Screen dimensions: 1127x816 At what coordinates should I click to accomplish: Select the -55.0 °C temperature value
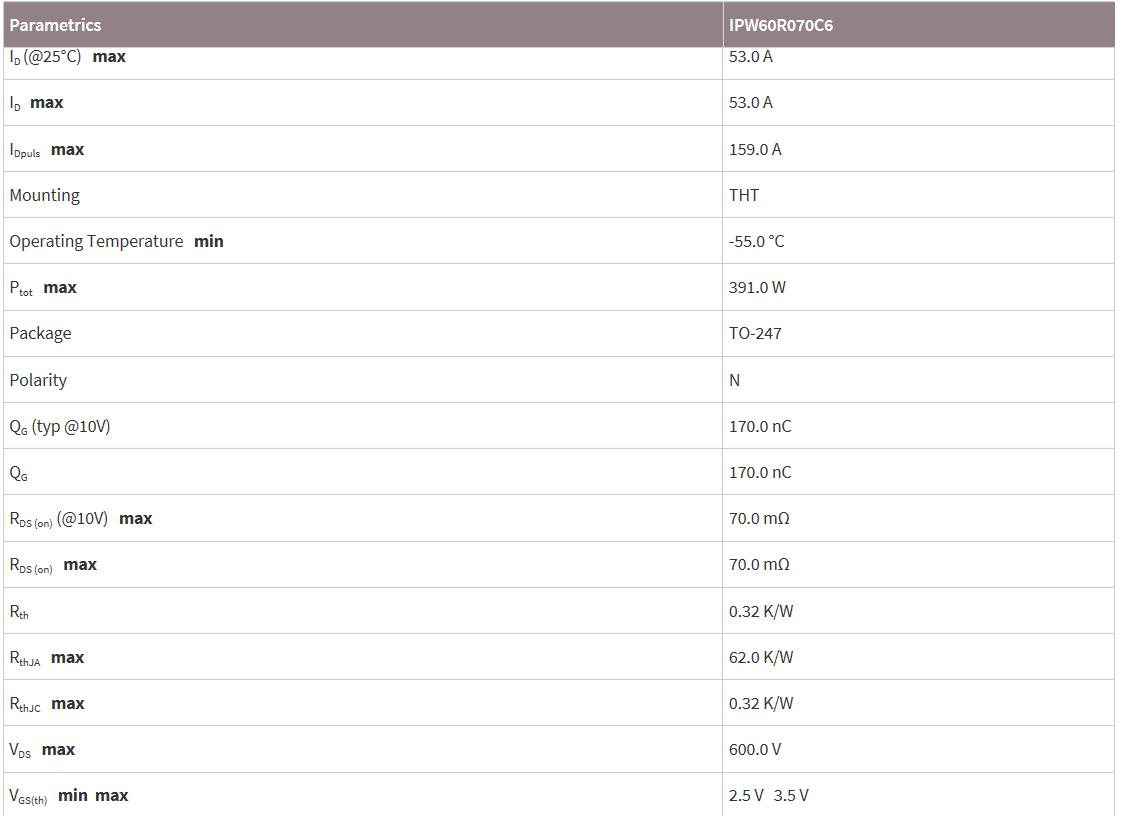[757, 241]
